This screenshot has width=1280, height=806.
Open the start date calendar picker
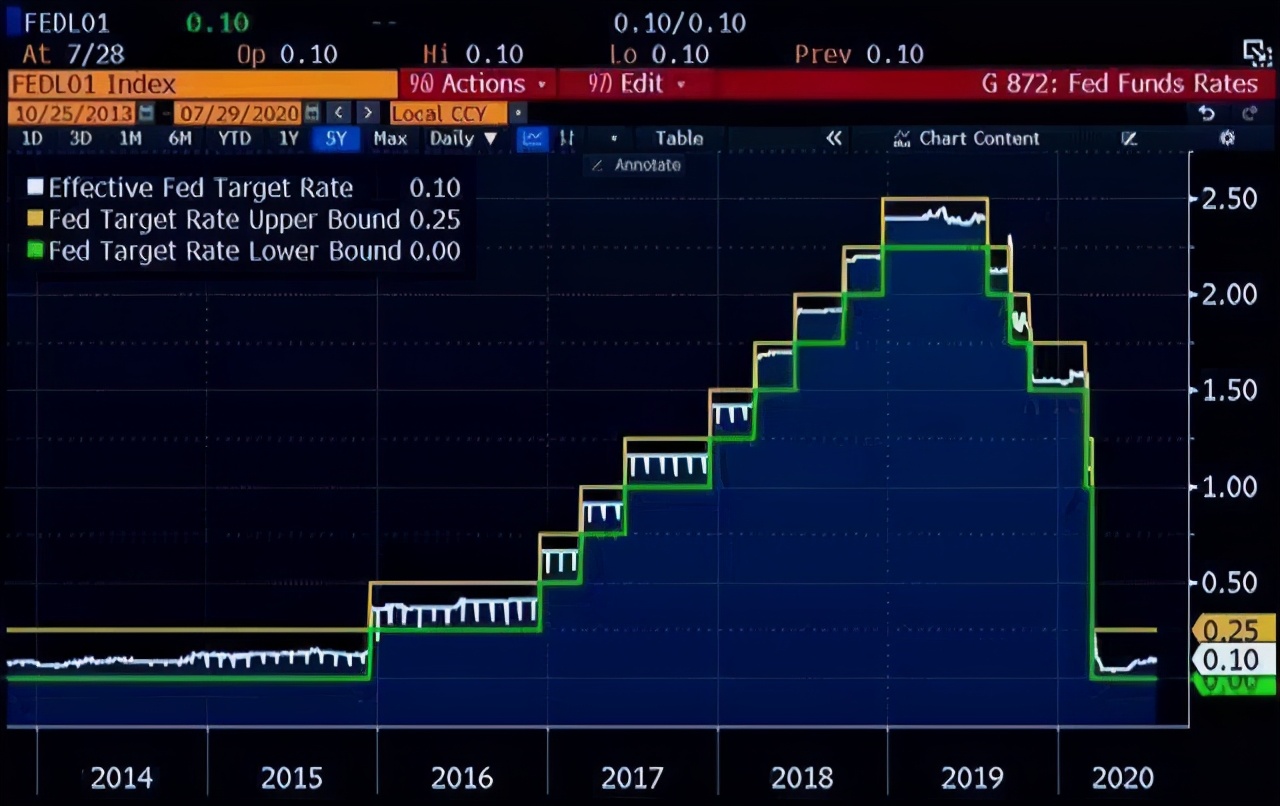[148, 113]
